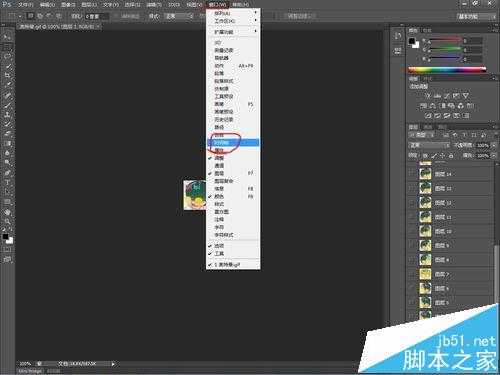
Task: Pick a color from the spectrum ramp
Action: pos(447,70)
